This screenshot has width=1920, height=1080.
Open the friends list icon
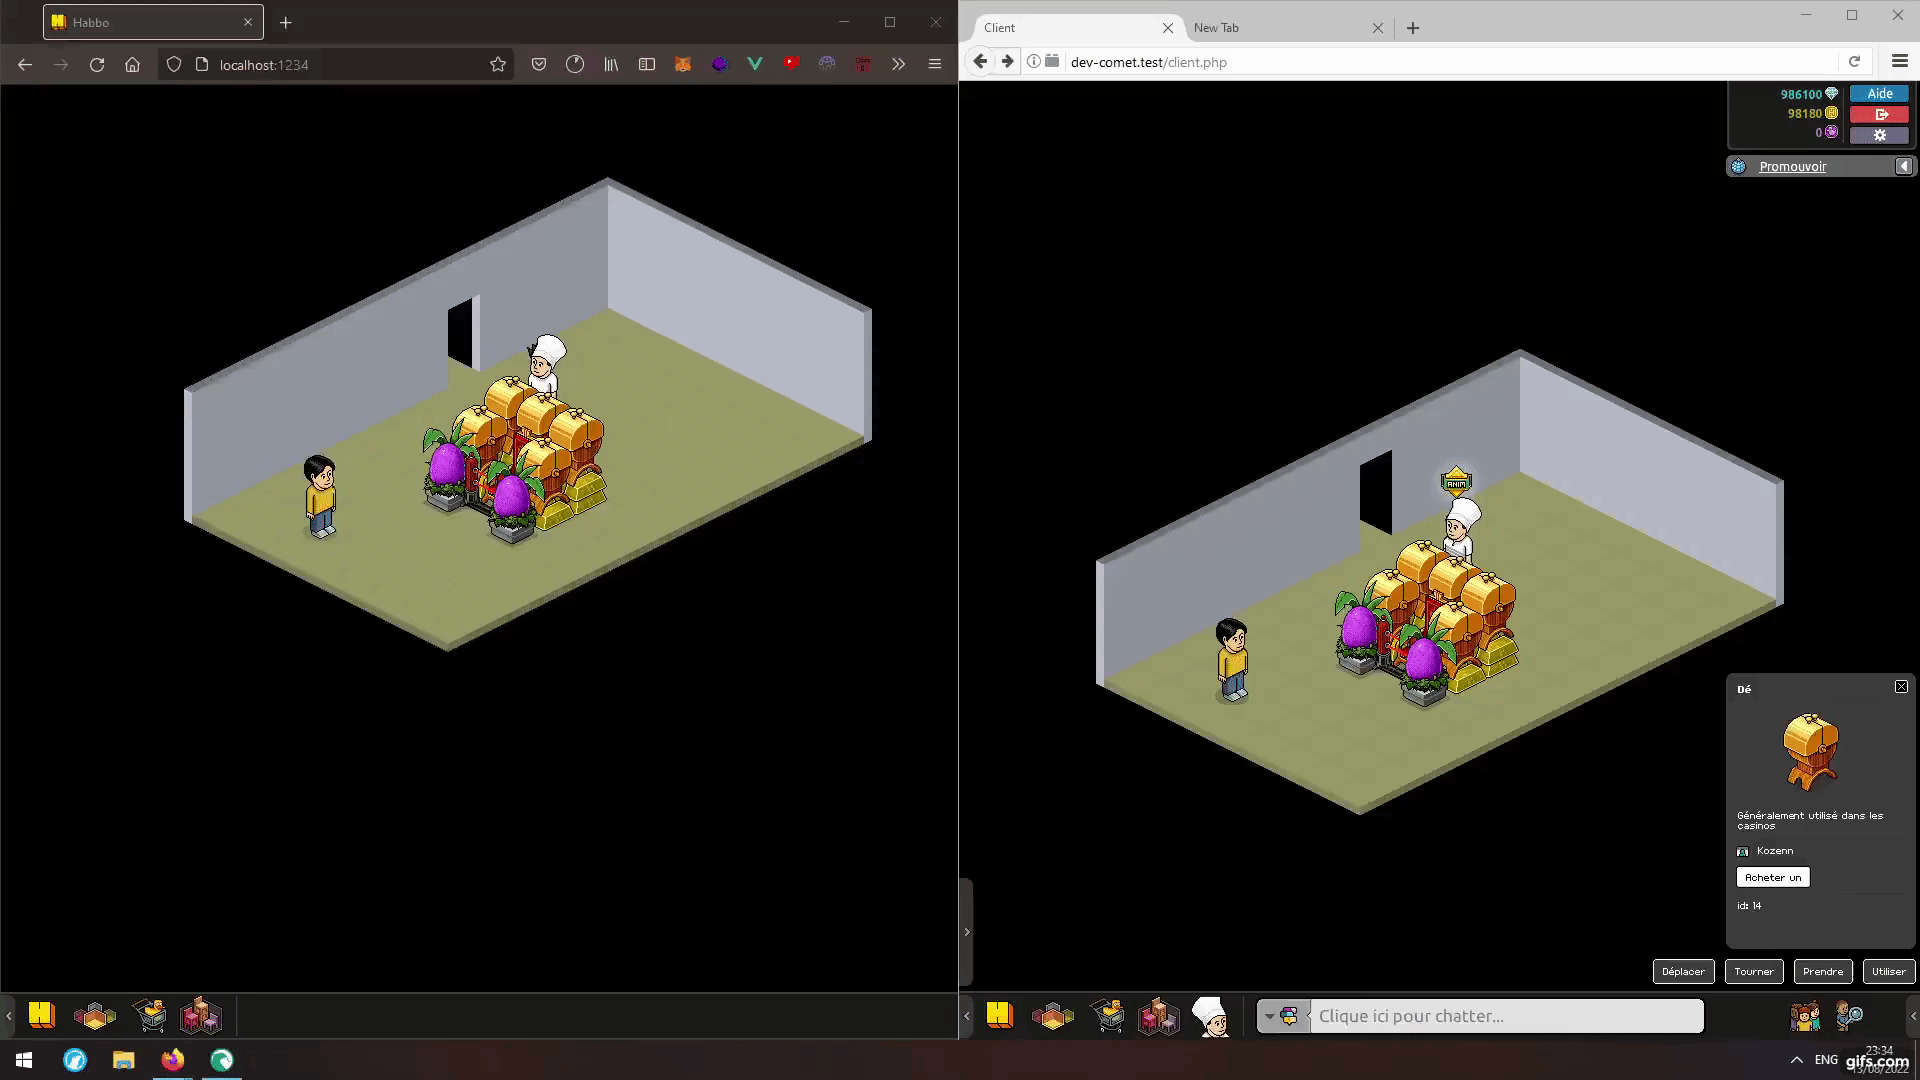[1805, 1016]
